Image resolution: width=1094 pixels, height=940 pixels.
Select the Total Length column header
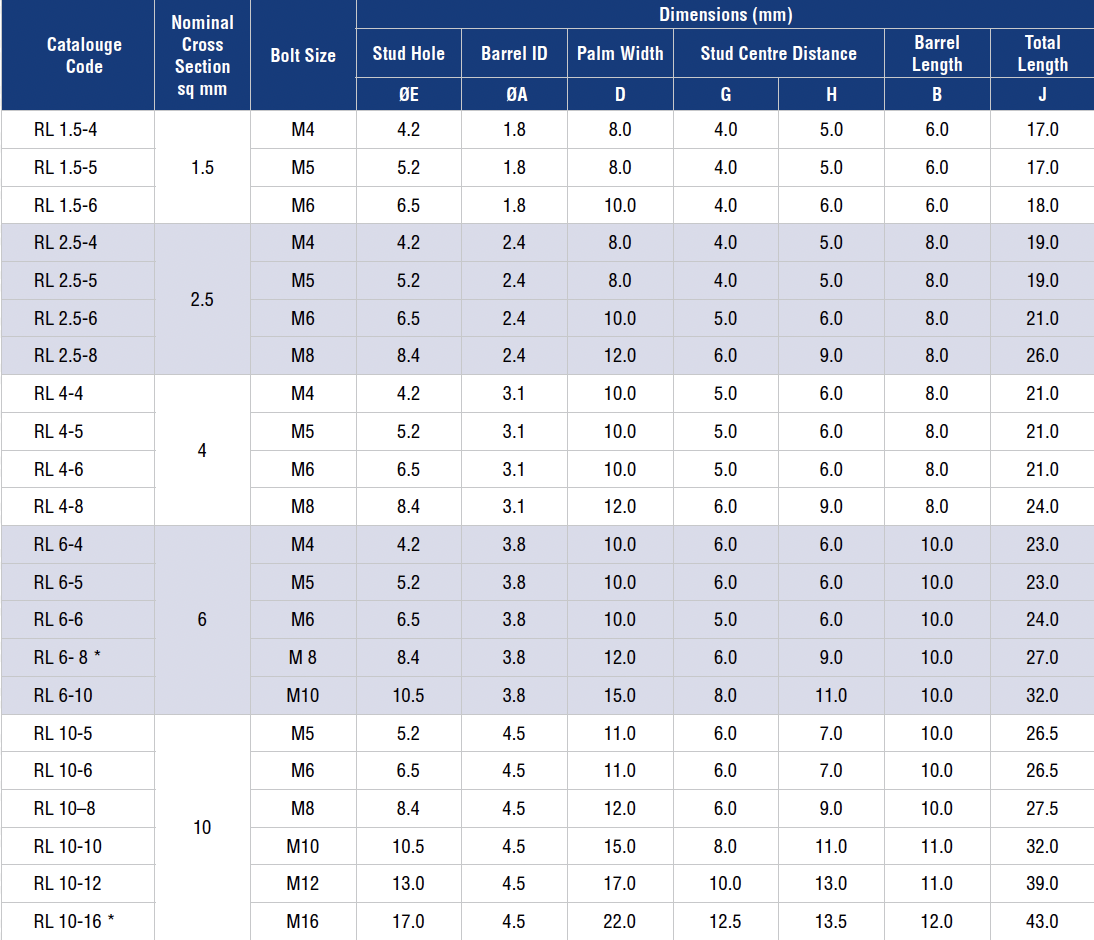(x=1042, y=54)
